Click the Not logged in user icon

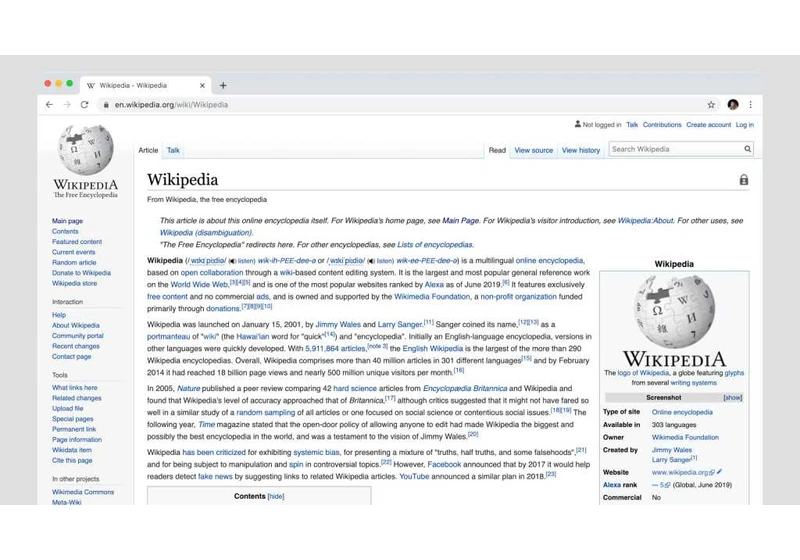click(578, 124)
